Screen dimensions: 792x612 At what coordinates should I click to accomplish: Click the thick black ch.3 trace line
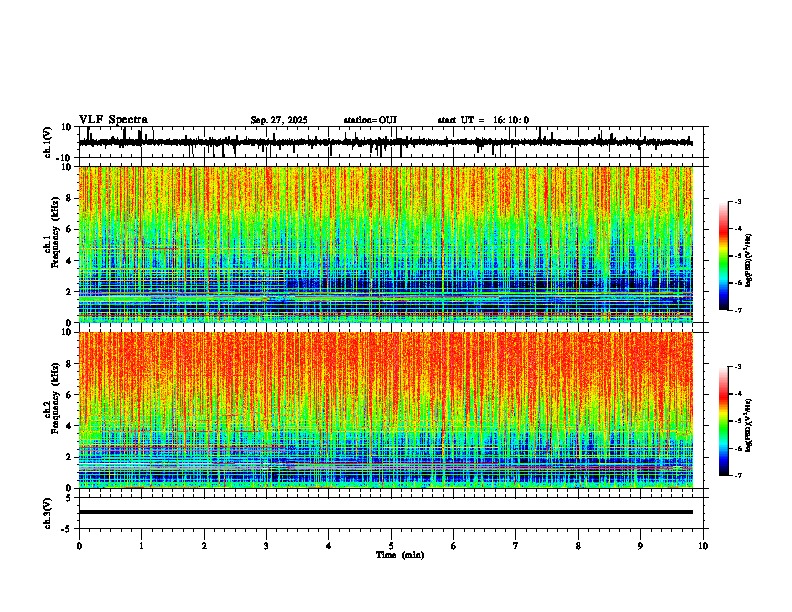[385, 512]
